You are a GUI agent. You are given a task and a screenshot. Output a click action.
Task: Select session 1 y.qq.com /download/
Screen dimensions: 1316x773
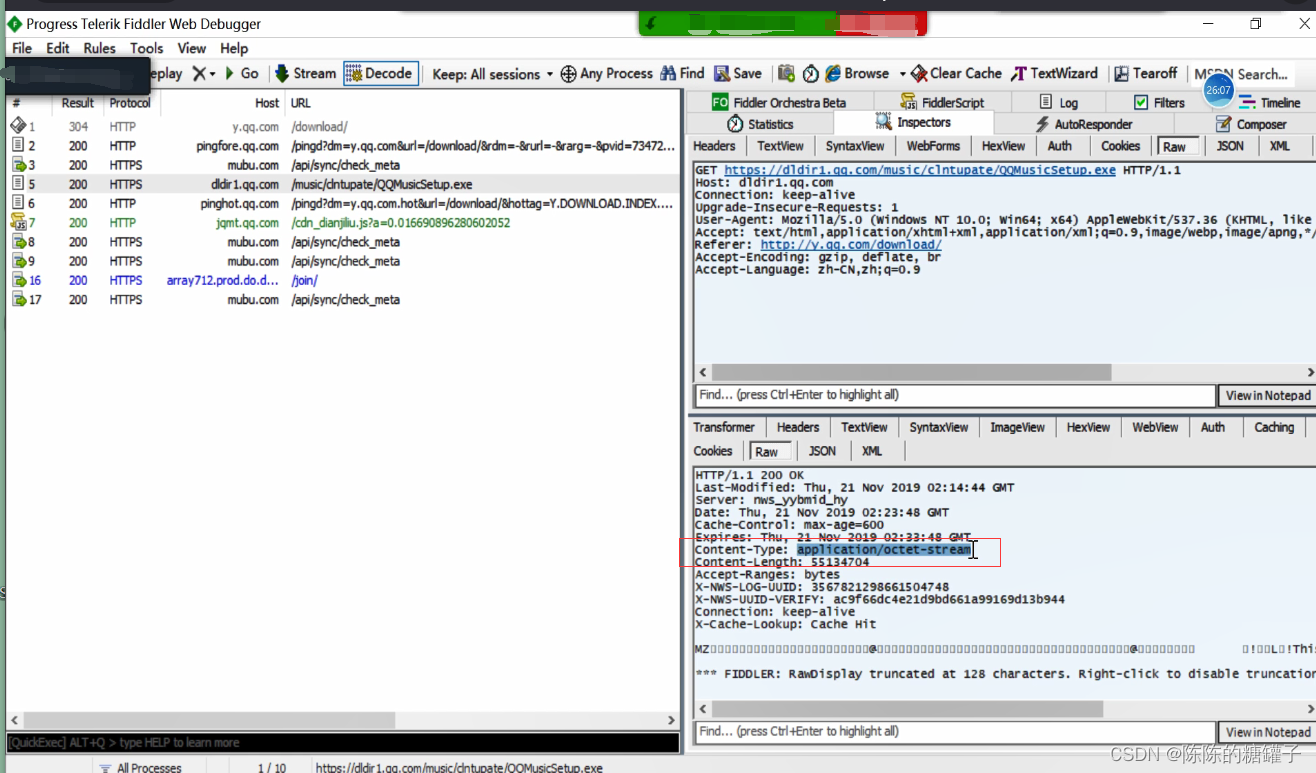click(343, 127)
